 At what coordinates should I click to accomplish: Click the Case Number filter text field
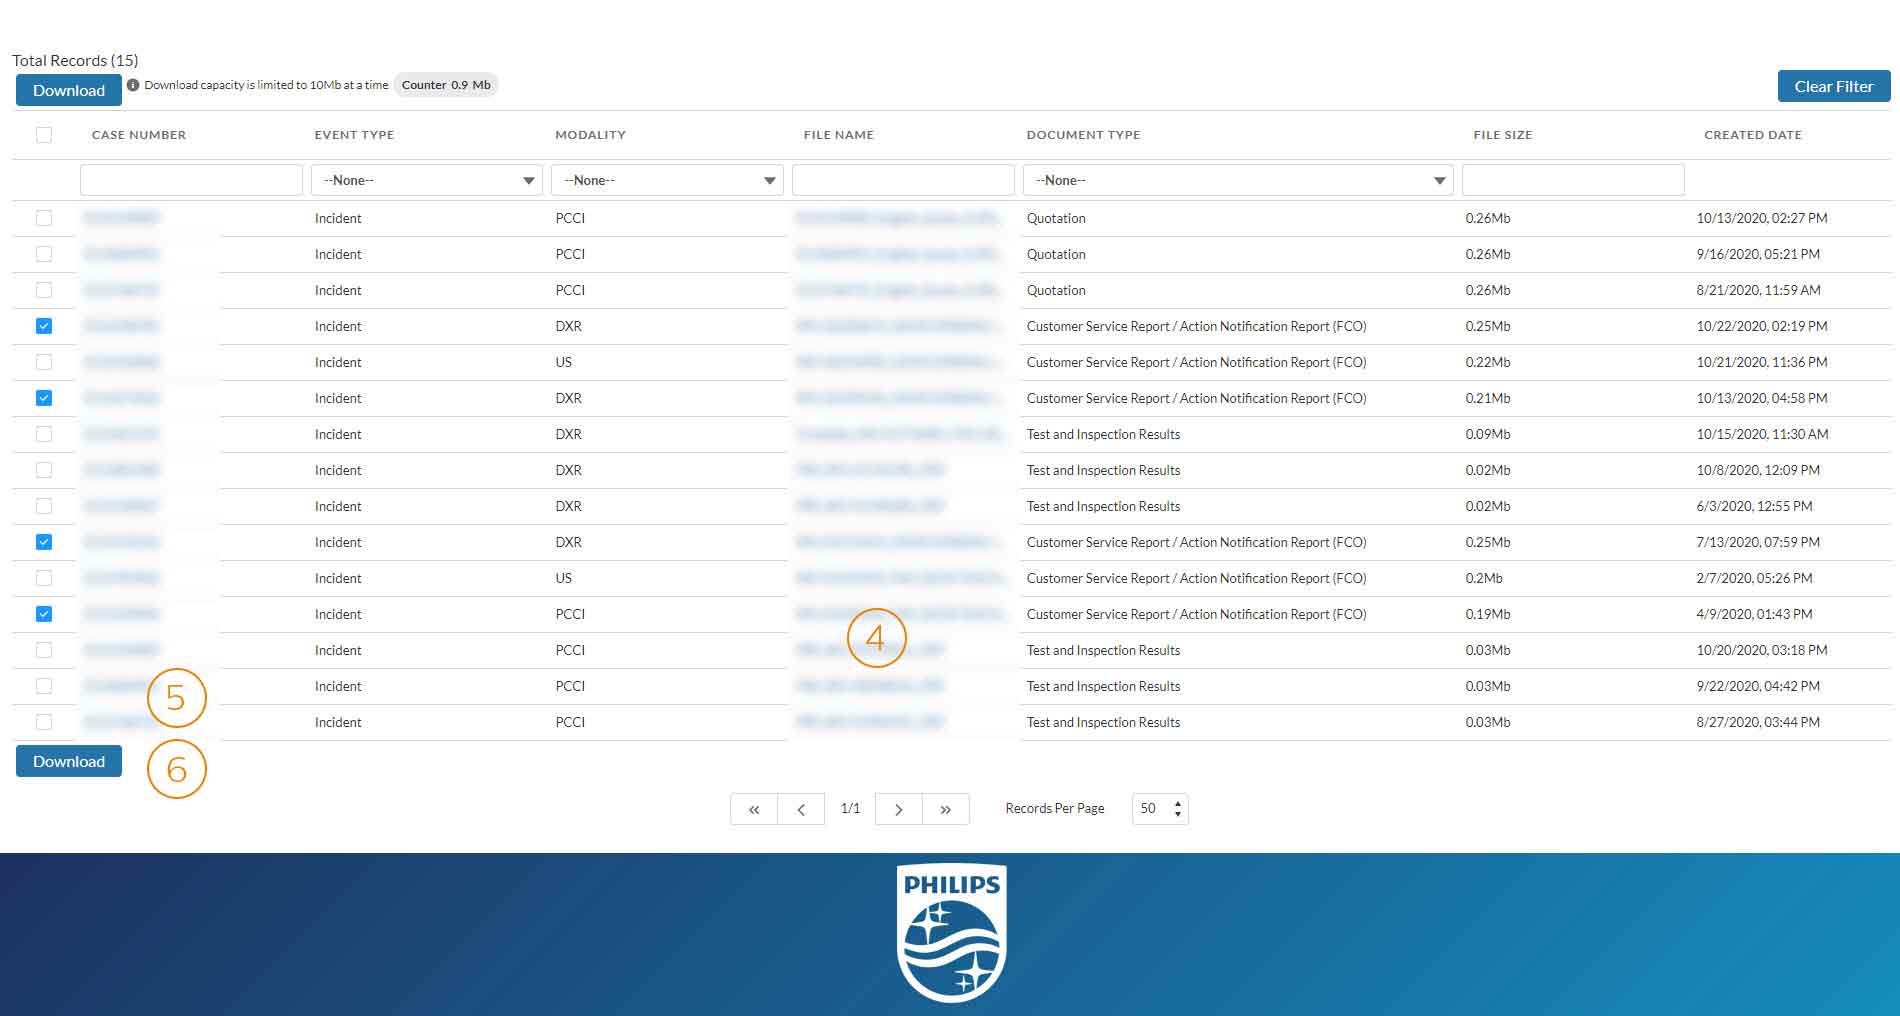191,180
